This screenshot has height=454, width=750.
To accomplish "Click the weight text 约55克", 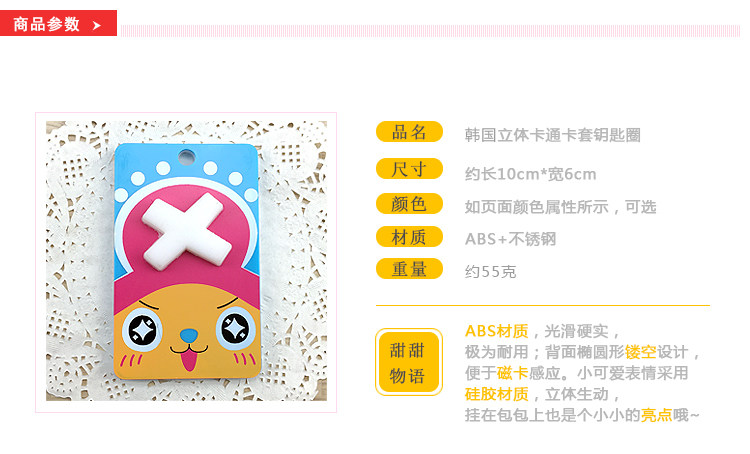I will click(490, 272).
